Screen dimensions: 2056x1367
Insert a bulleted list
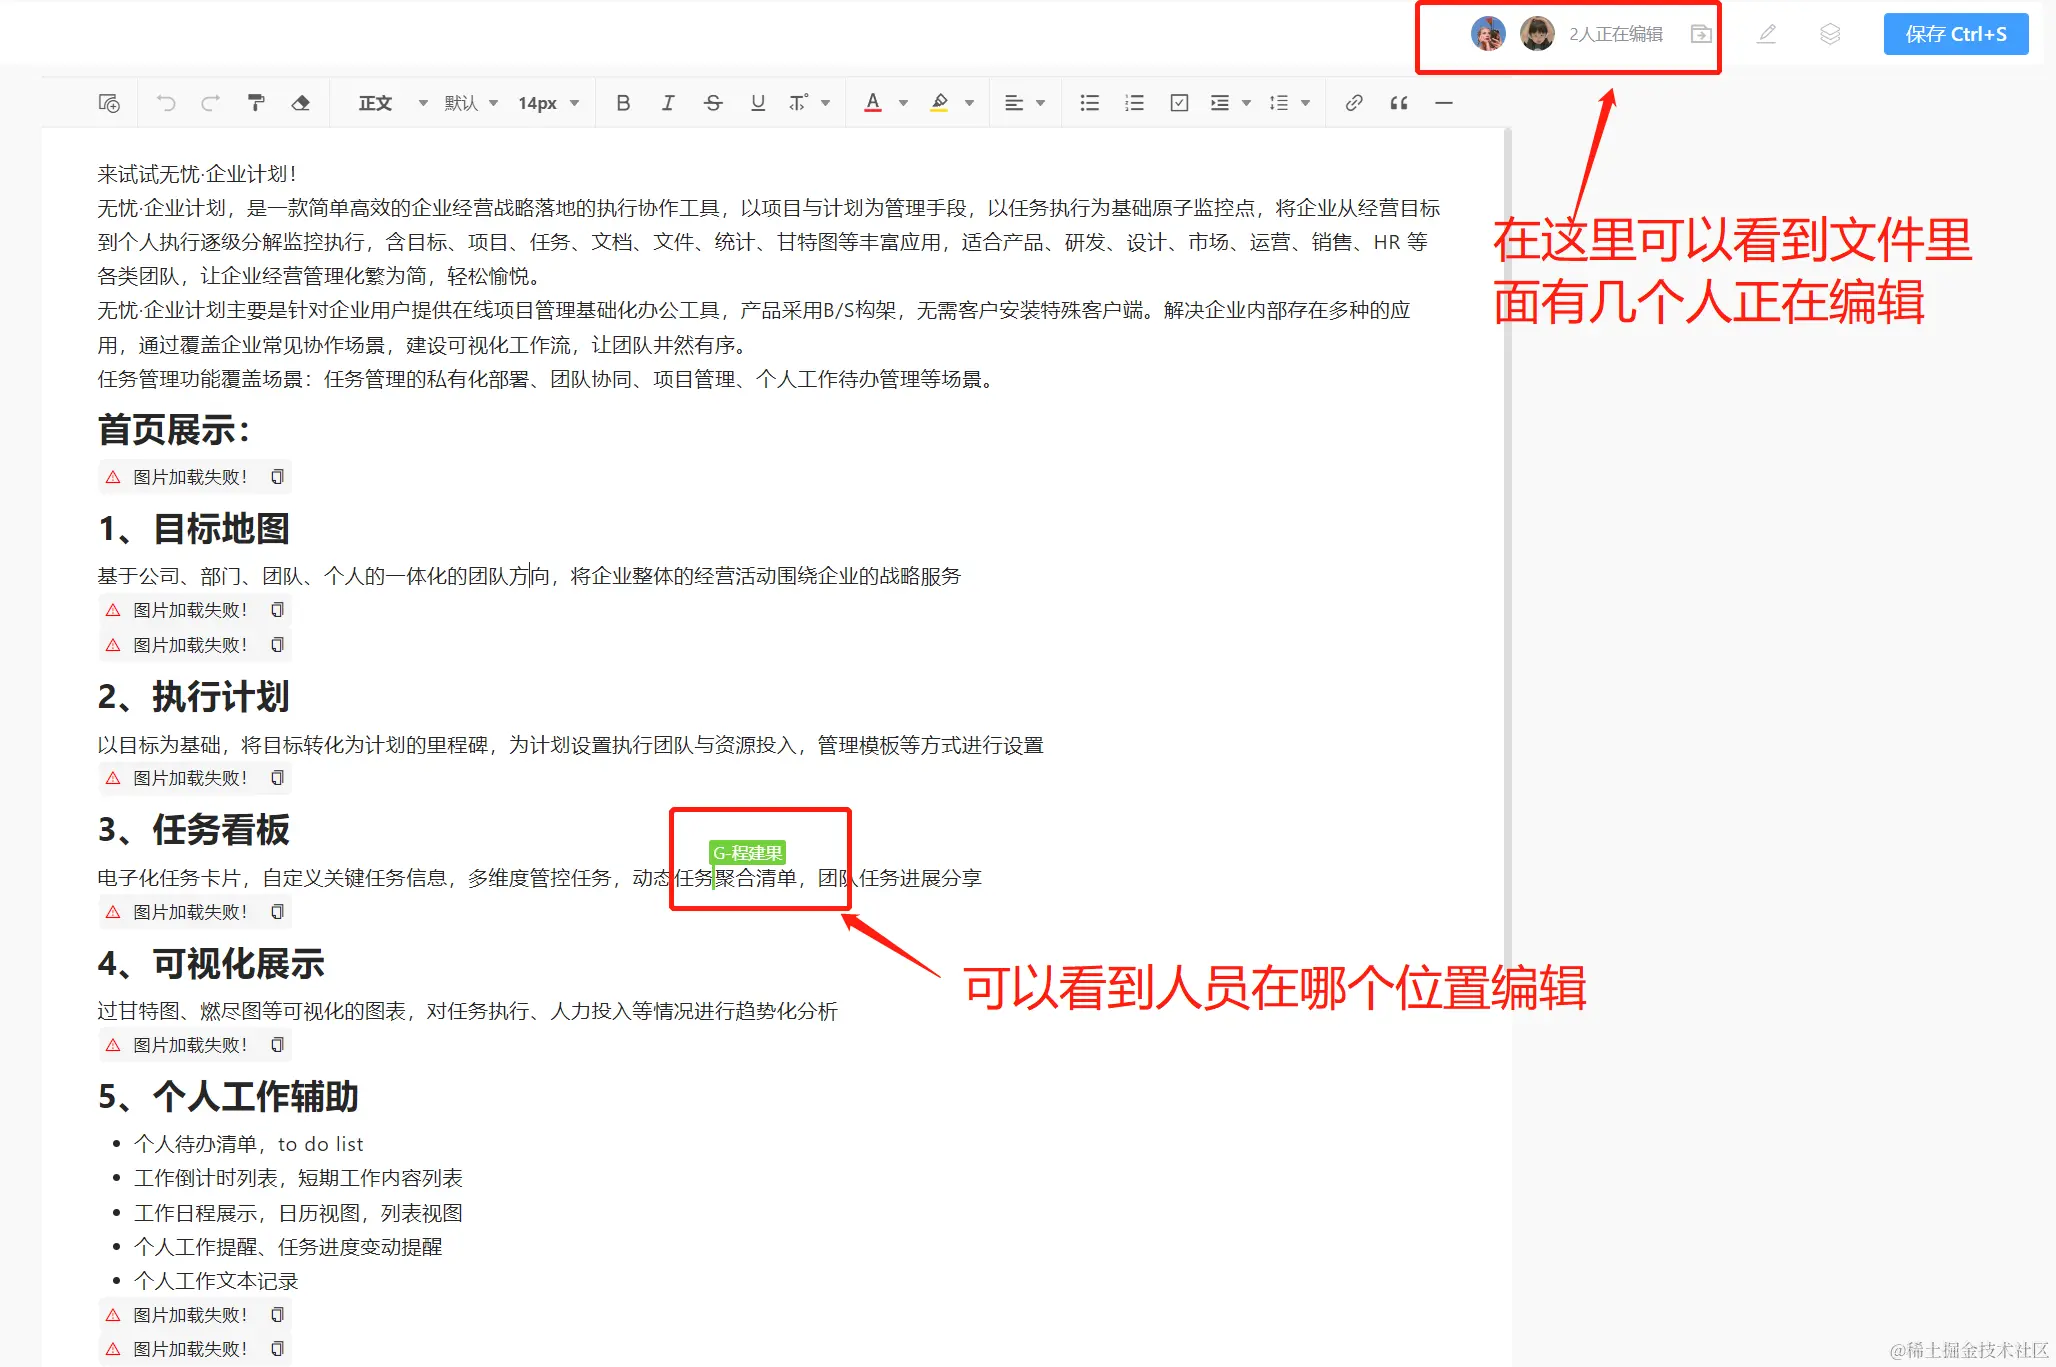pos(1090,103)
